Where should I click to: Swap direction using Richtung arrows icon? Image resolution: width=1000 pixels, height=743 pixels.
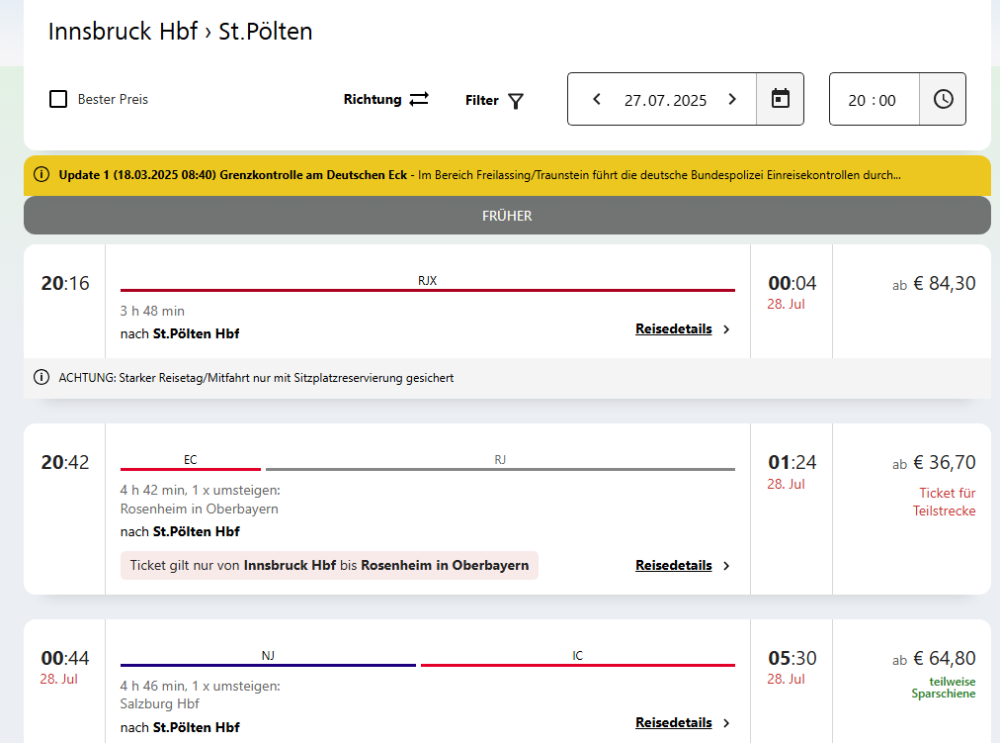(419, 99)
